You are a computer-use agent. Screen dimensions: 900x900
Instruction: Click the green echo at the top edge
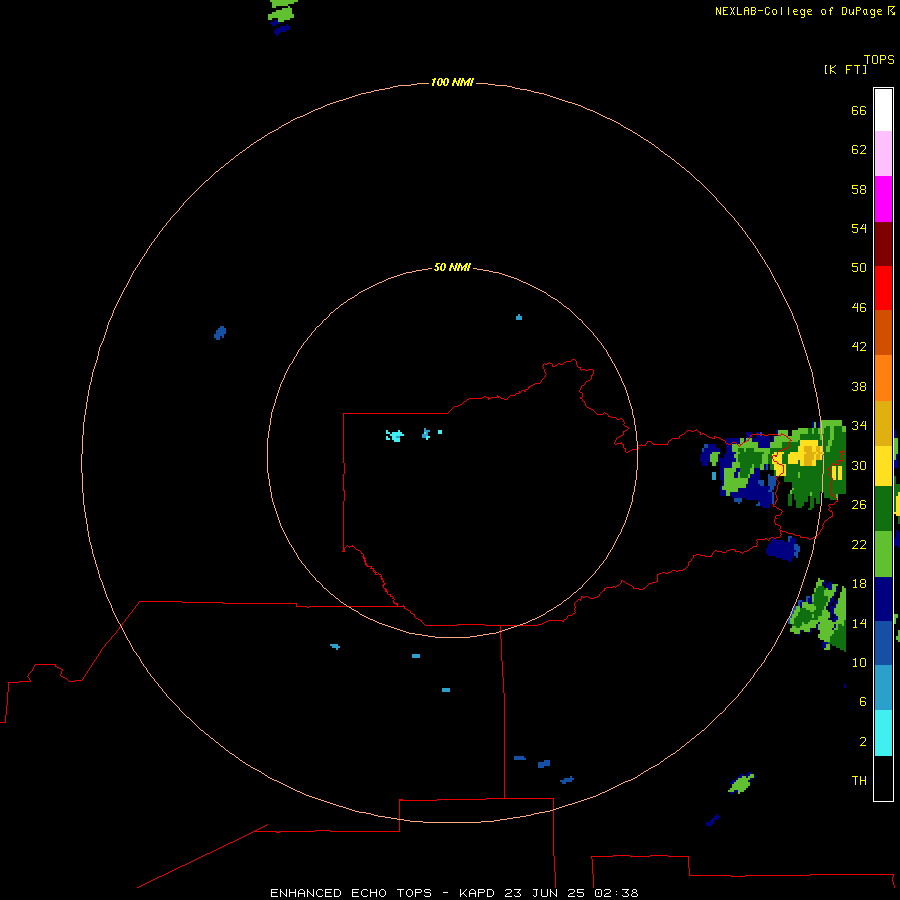click(282, 10)
